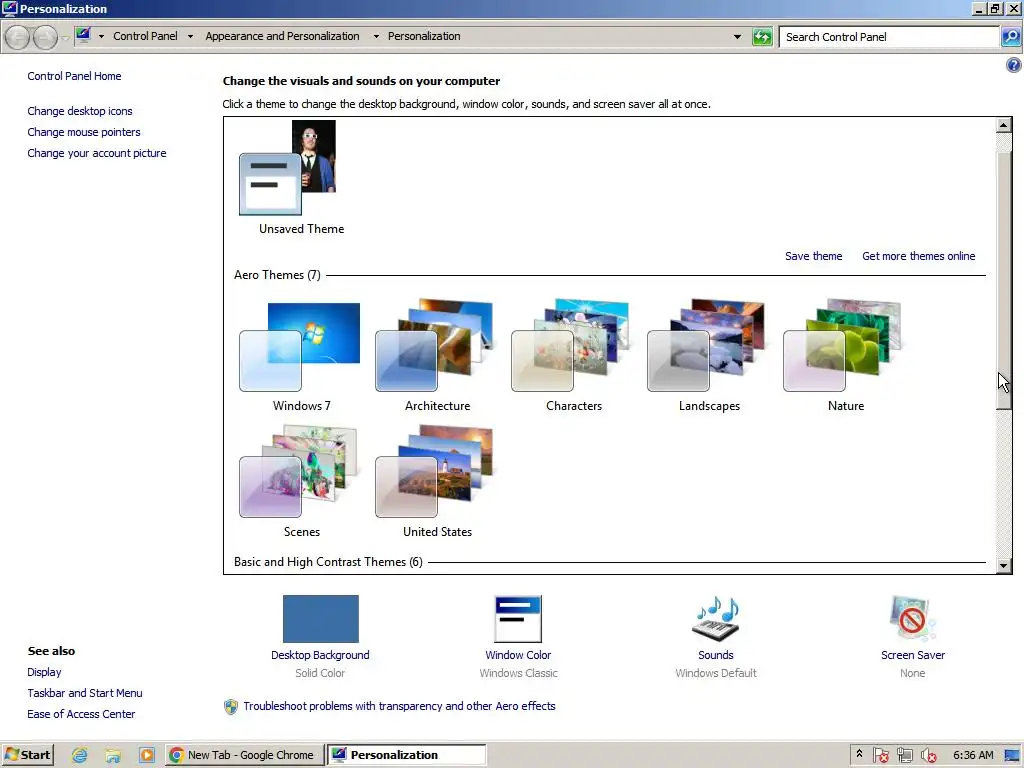Apply the Windows 7 Aero theme
The height and width of the screenshot is (768, 1024).
(x=300, y=347)
